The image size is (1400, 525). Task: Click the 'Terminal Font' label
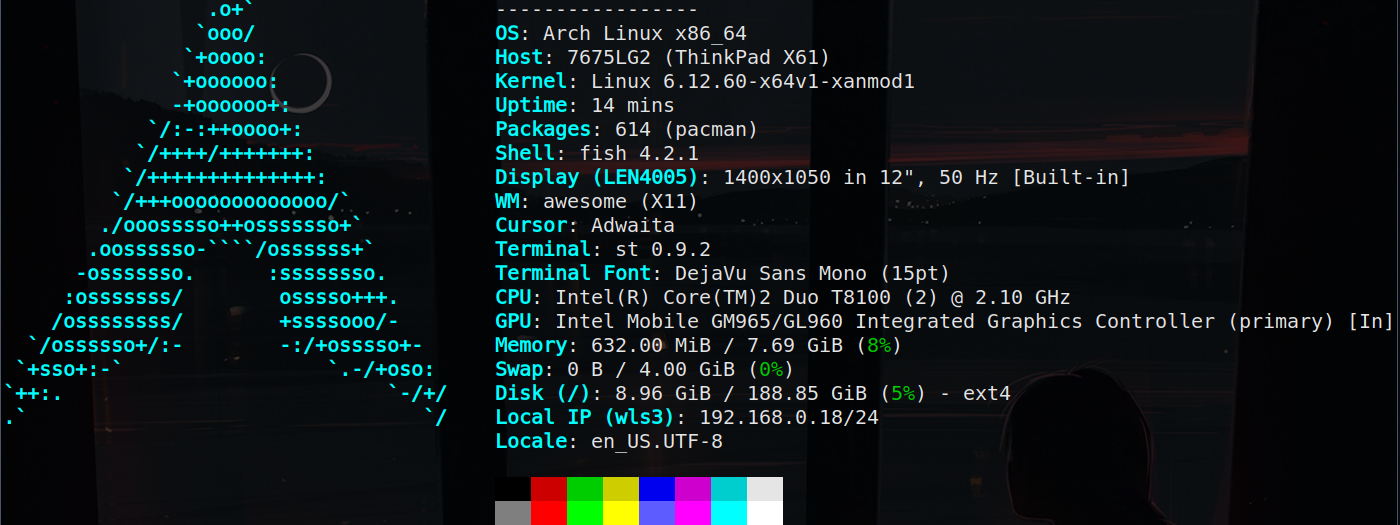coord(573,273)
